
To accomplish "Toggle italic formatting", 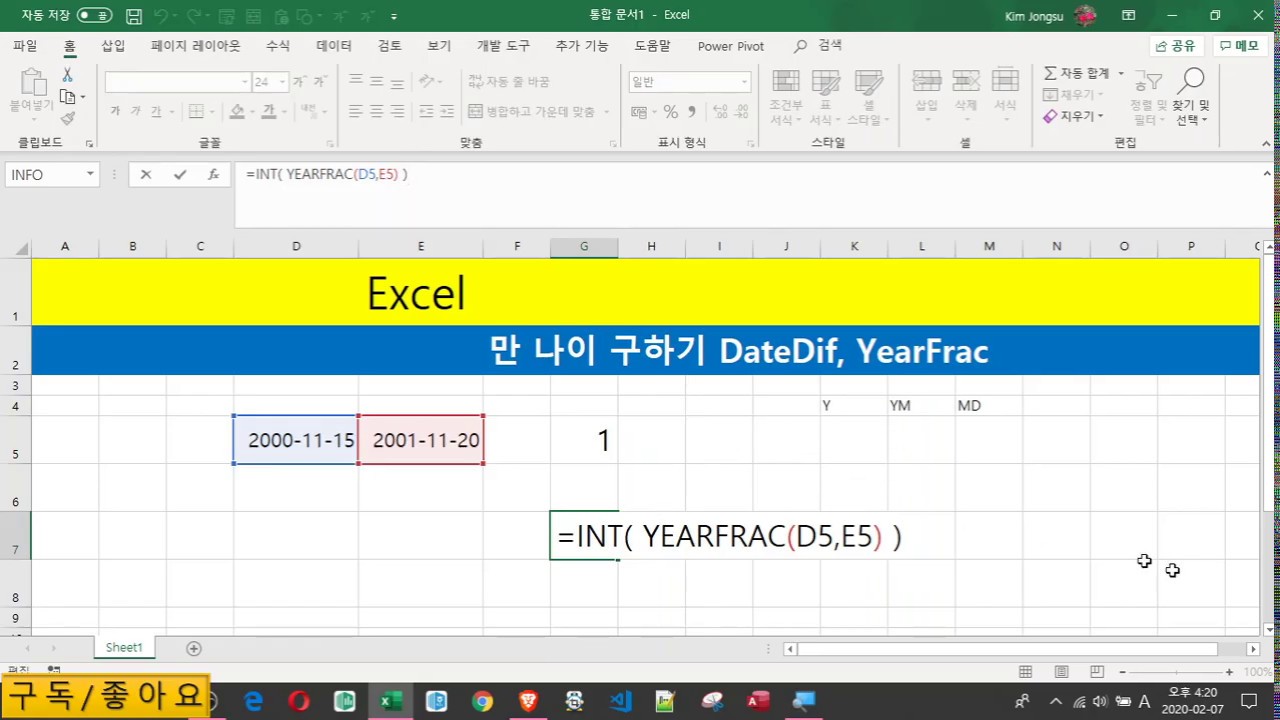I will pyautogui.click(x=135, y=112).
